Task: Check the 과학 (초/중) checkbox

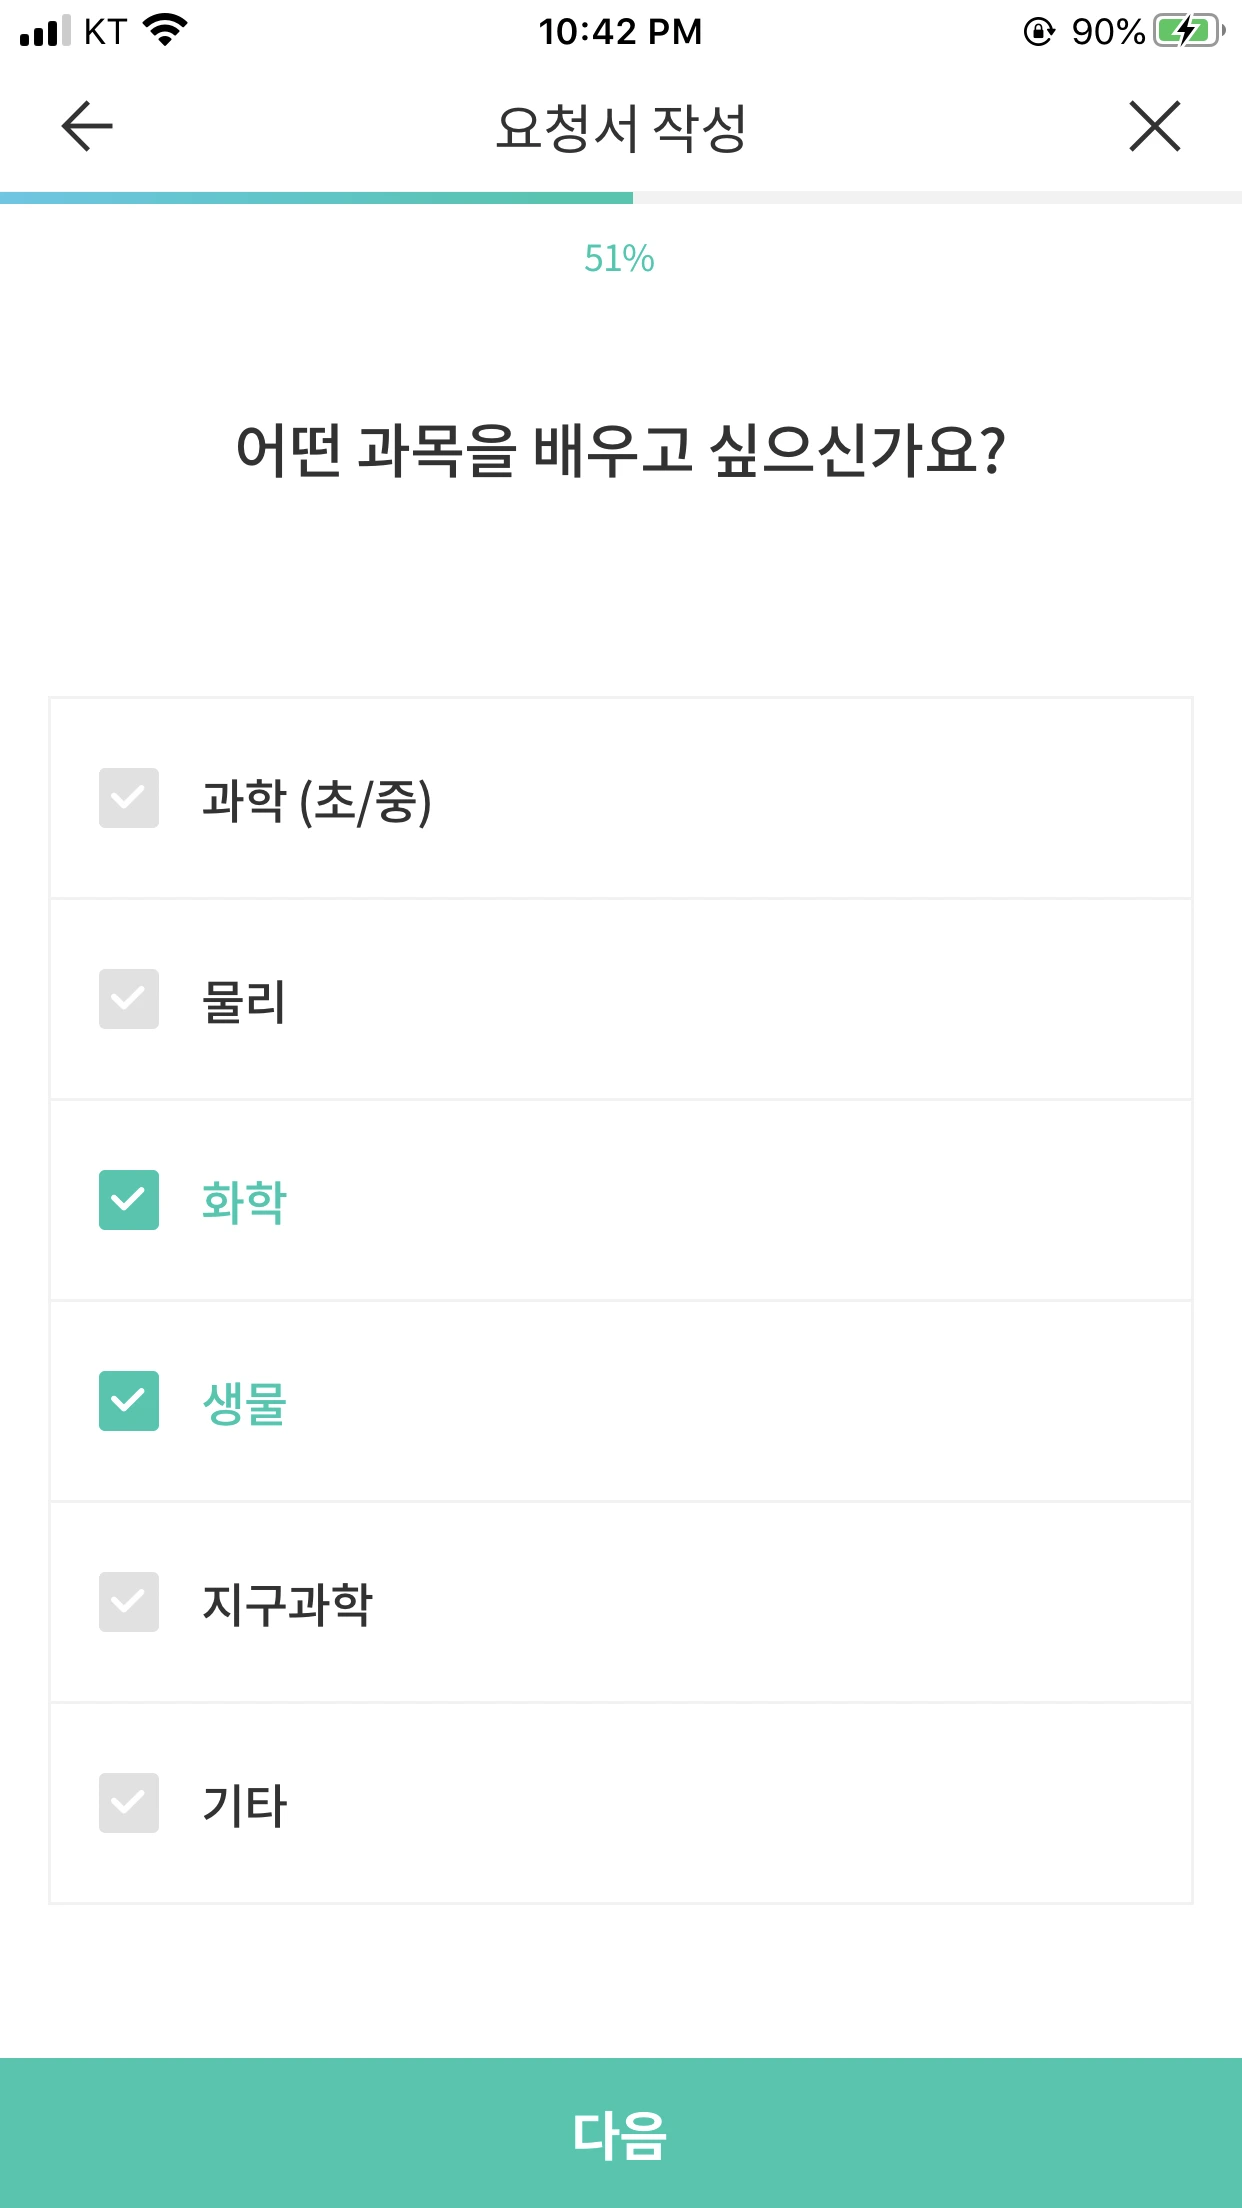Action: [129, 798]
